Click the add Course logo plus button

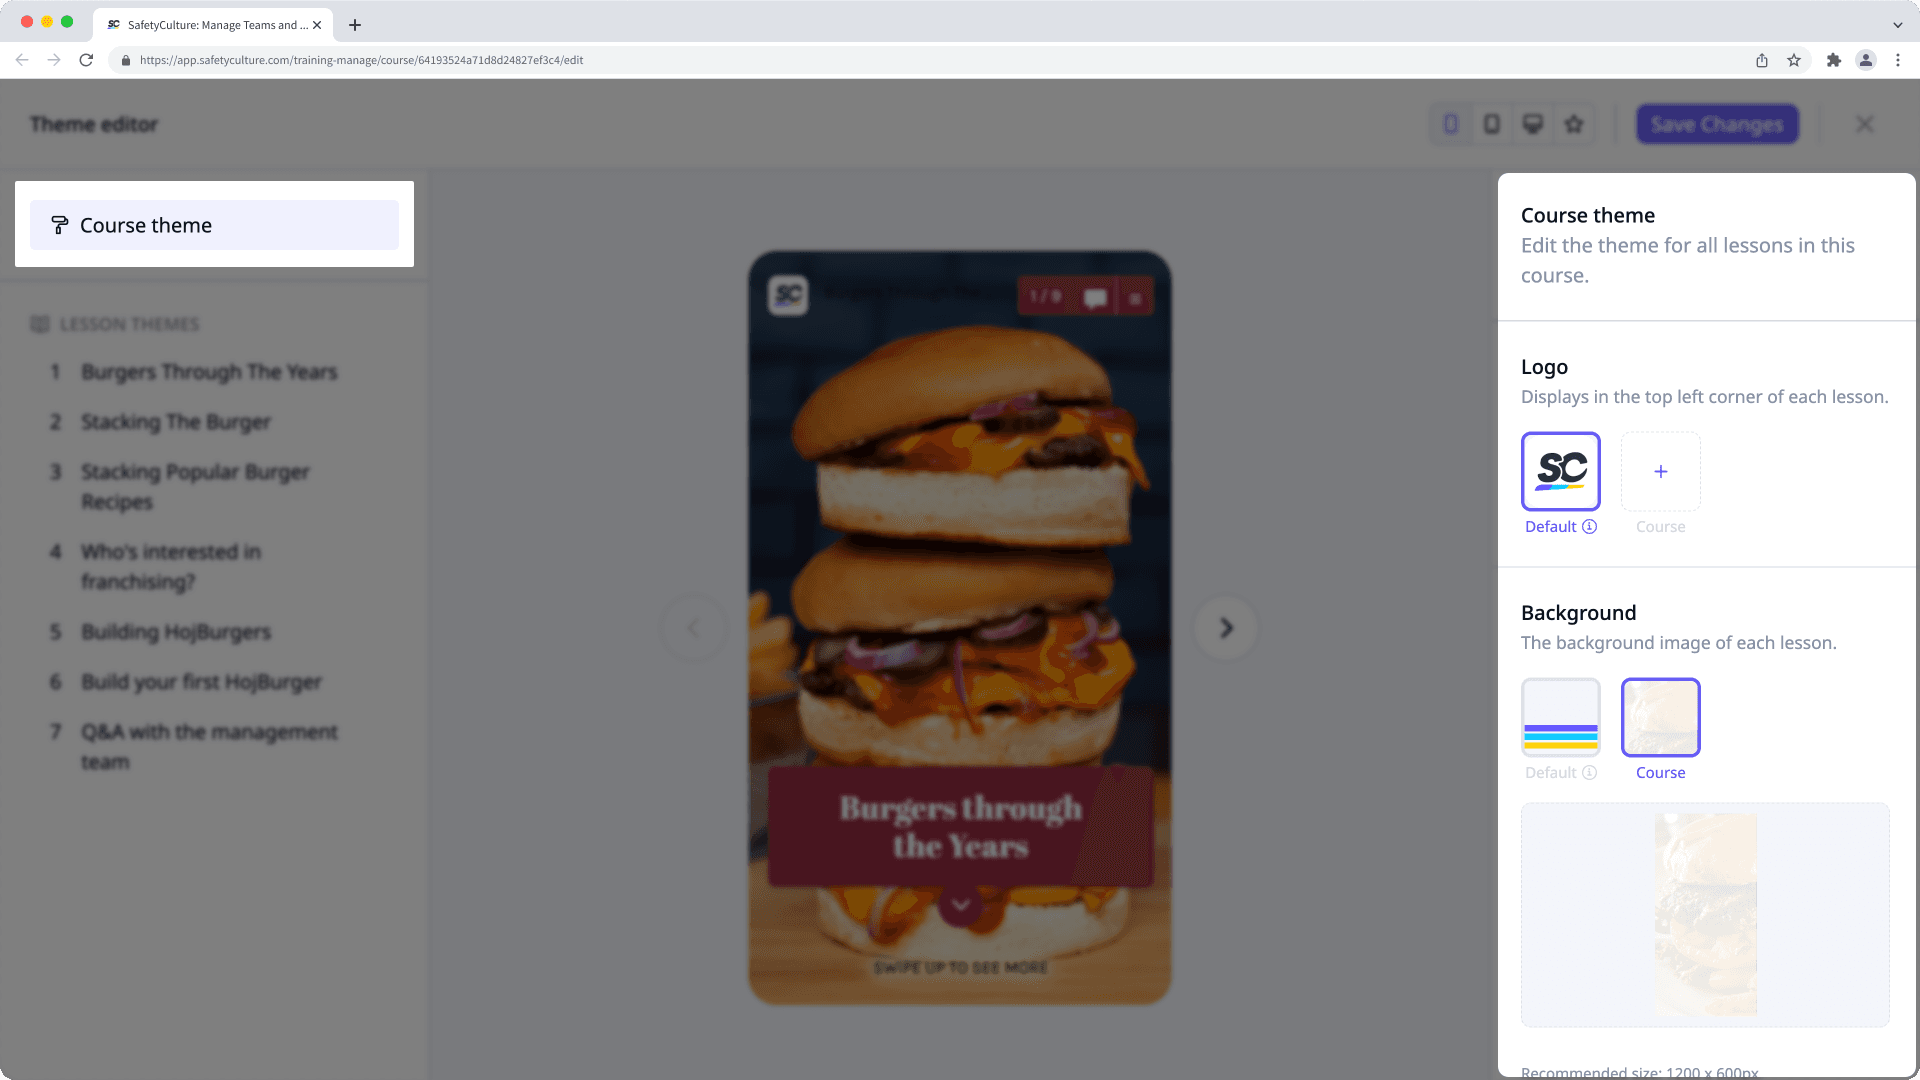(x=1659, y=471)
